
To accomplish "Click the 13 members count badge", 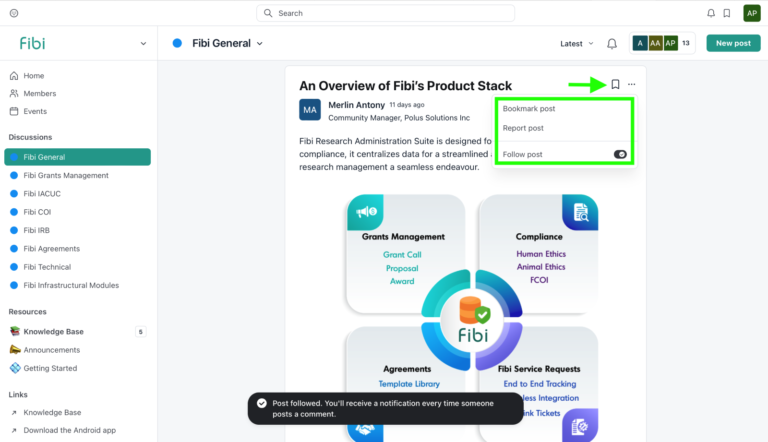I will 686,43.
